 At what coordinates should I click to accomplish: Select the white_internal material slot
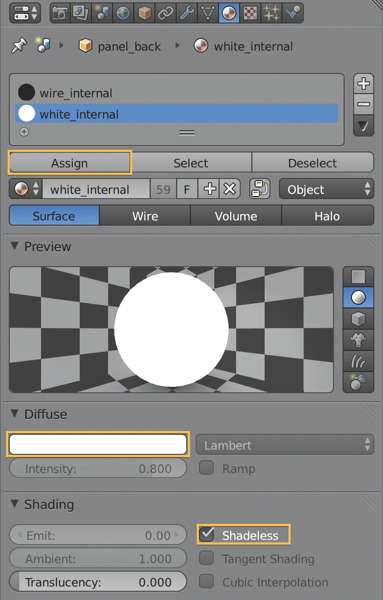point(177,114)
